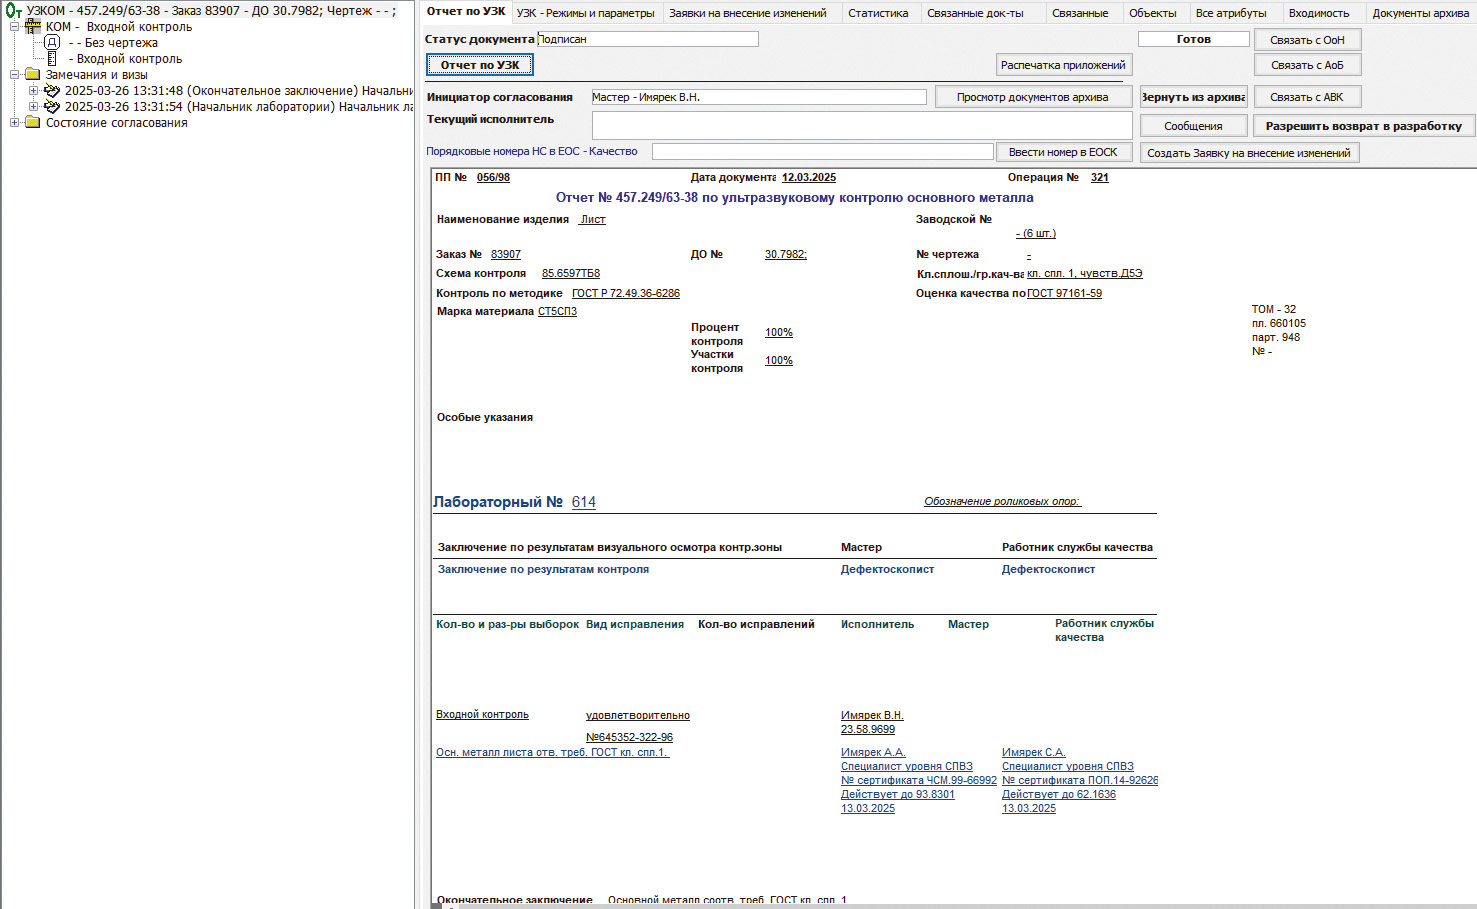Click the Замечания и визы folder icon

(x=33, y=75)
